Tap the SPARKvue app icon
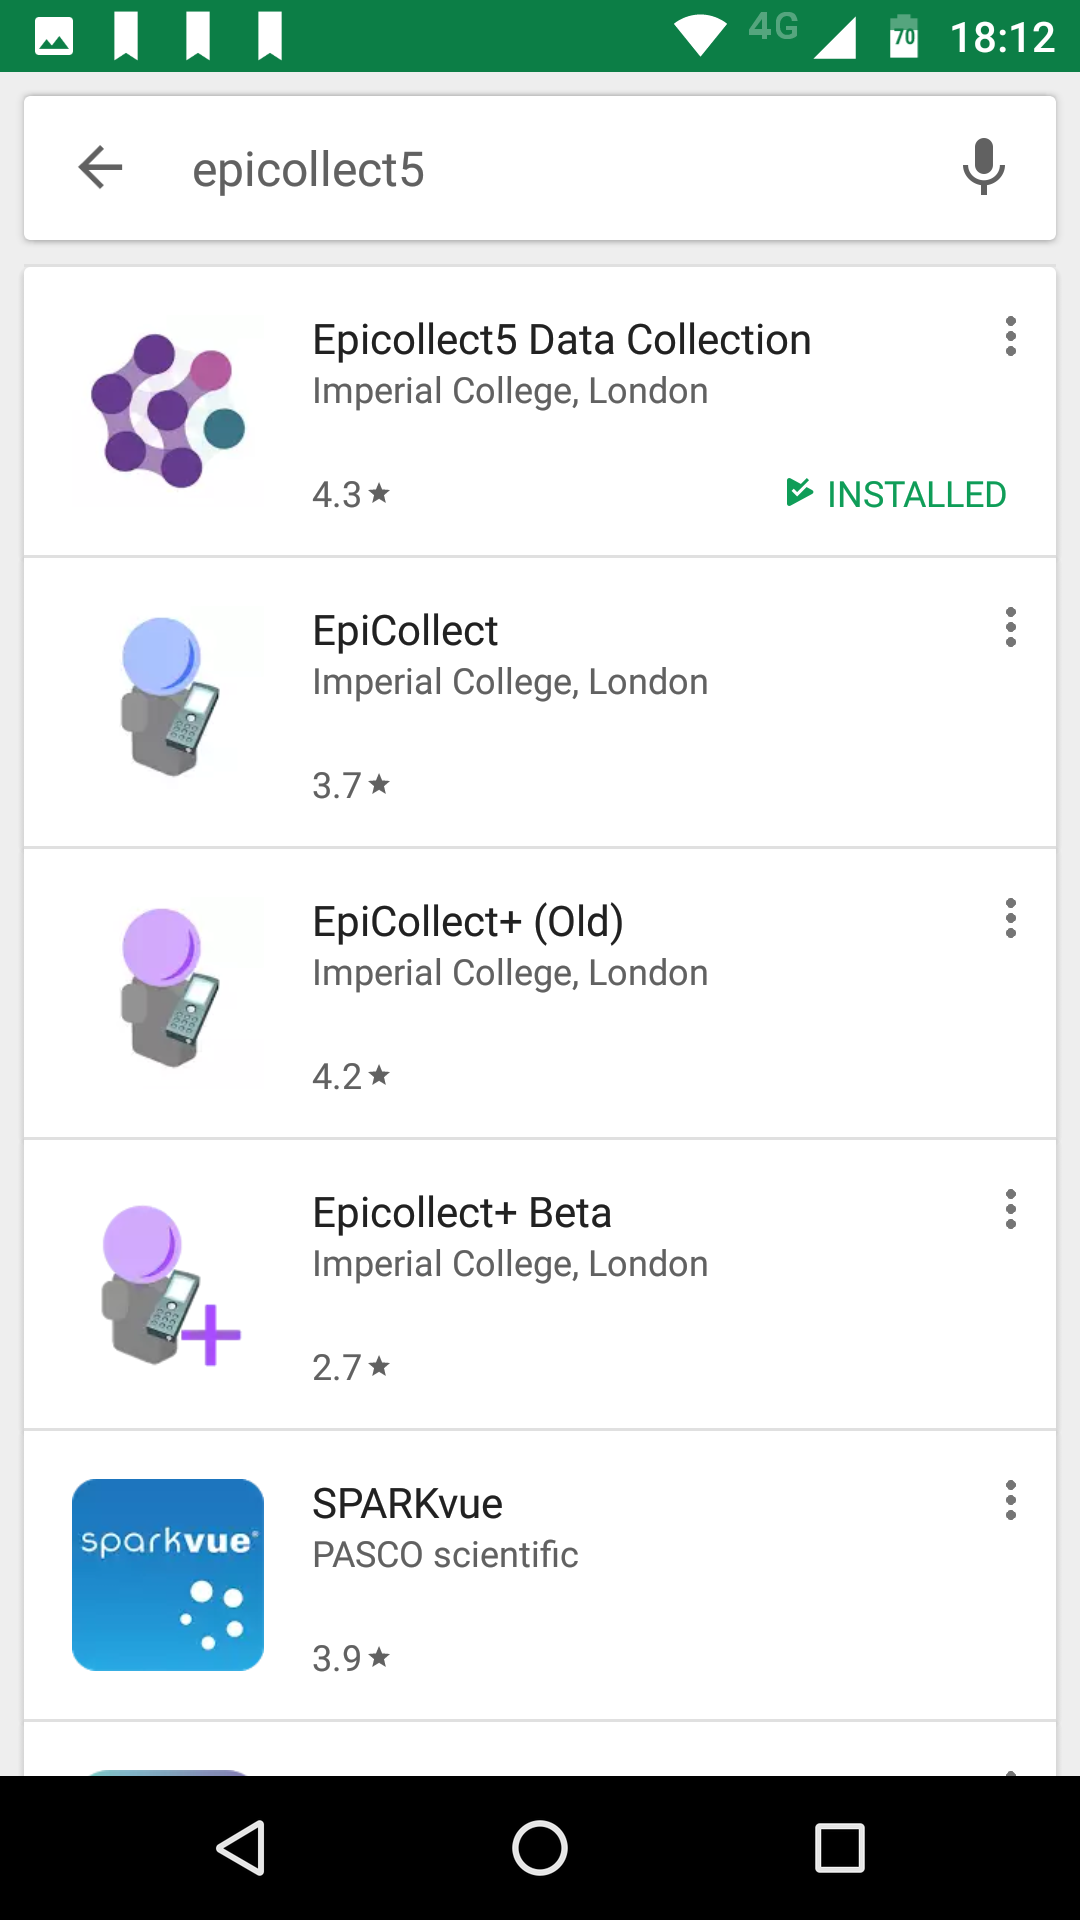 168,1575
